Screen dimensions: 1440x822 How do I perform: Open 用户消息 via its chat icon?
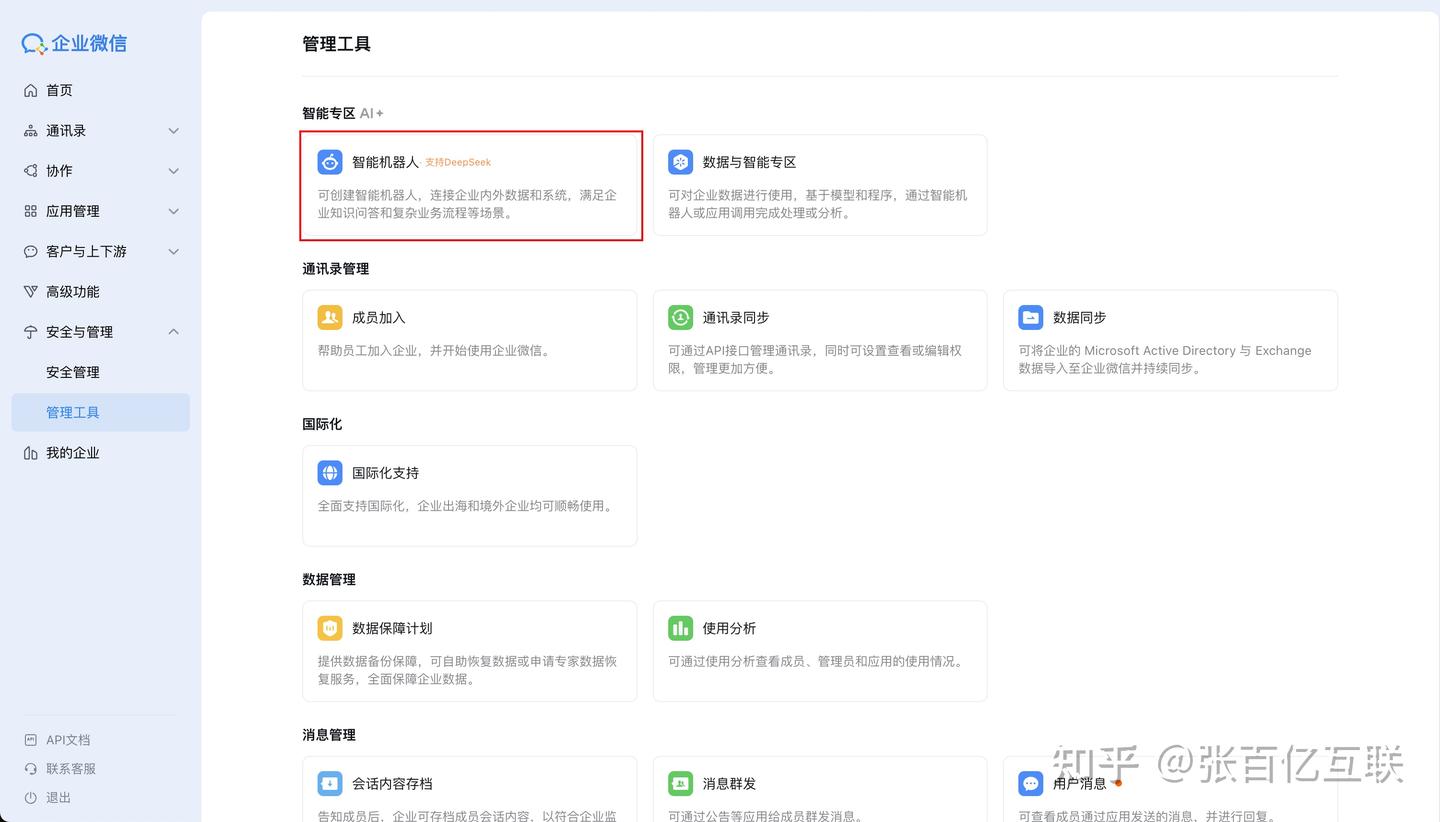click(1030, 783)
